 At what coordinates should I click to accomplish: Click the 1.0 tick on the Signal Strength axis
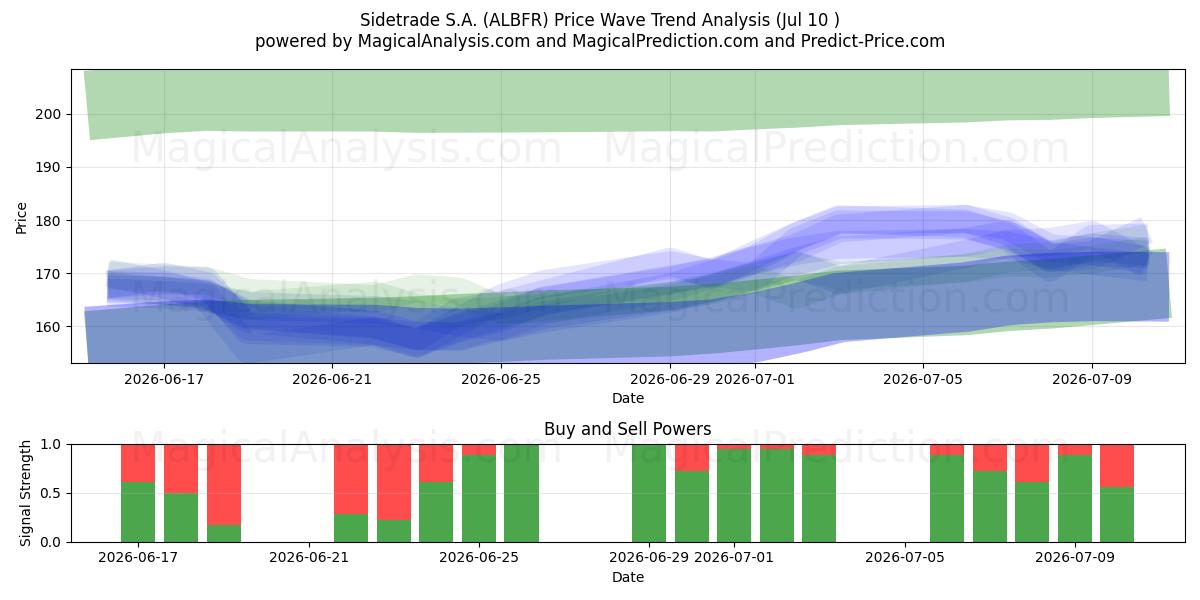pyautogui.click(x=51, y=444)
